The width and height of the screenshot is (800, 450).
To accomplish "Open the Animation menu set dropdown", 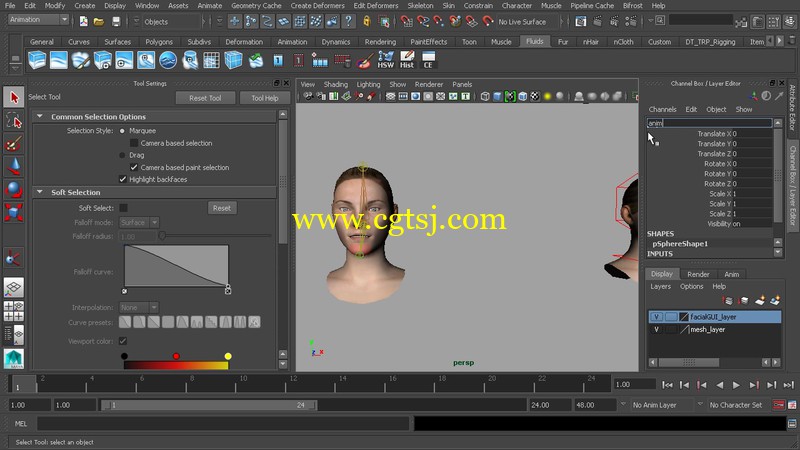I will (39, 19).
